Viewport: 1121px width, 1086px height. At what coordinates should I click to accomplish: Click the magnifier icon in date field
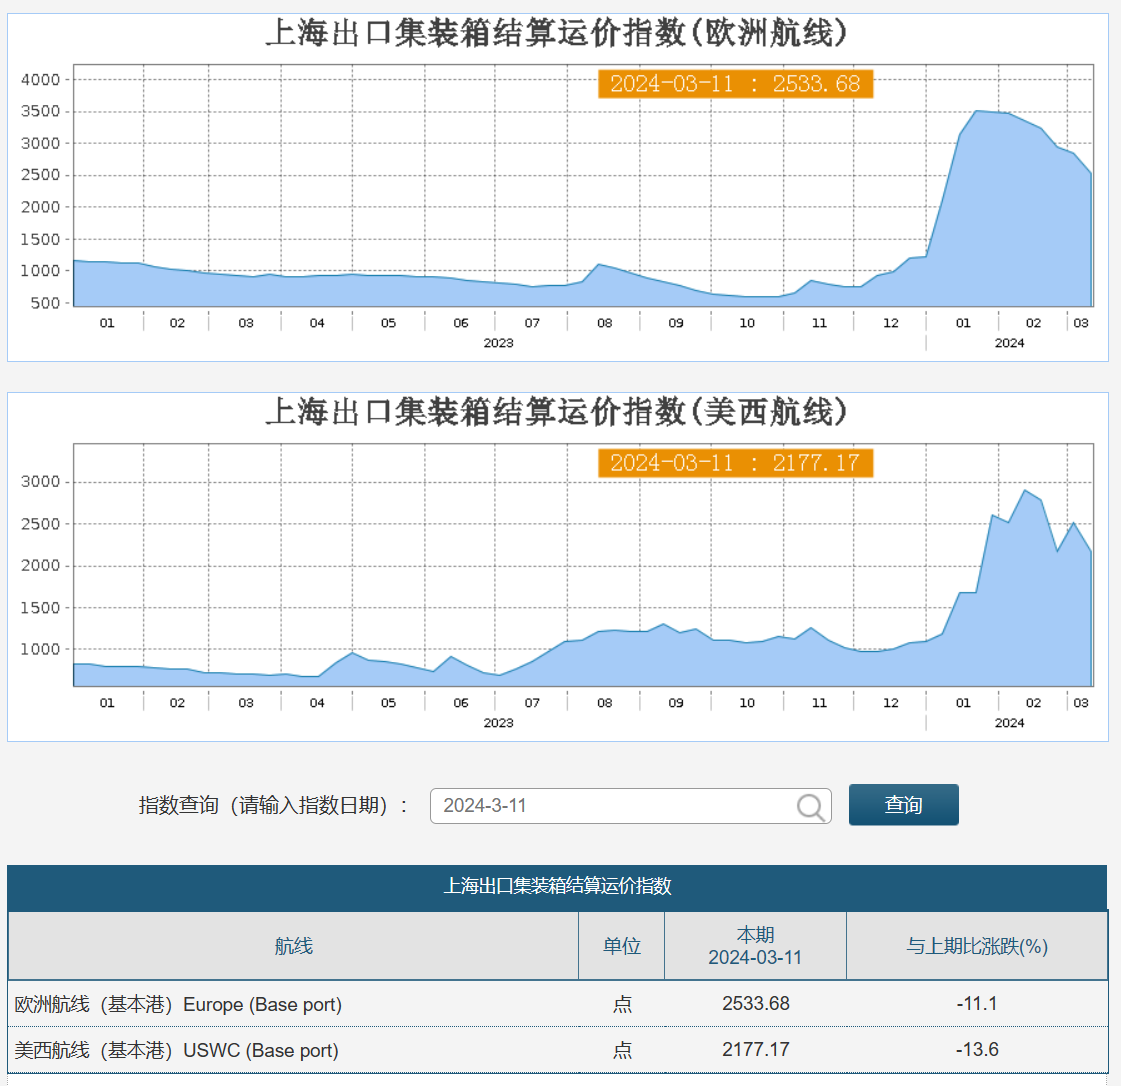point(811,807)
